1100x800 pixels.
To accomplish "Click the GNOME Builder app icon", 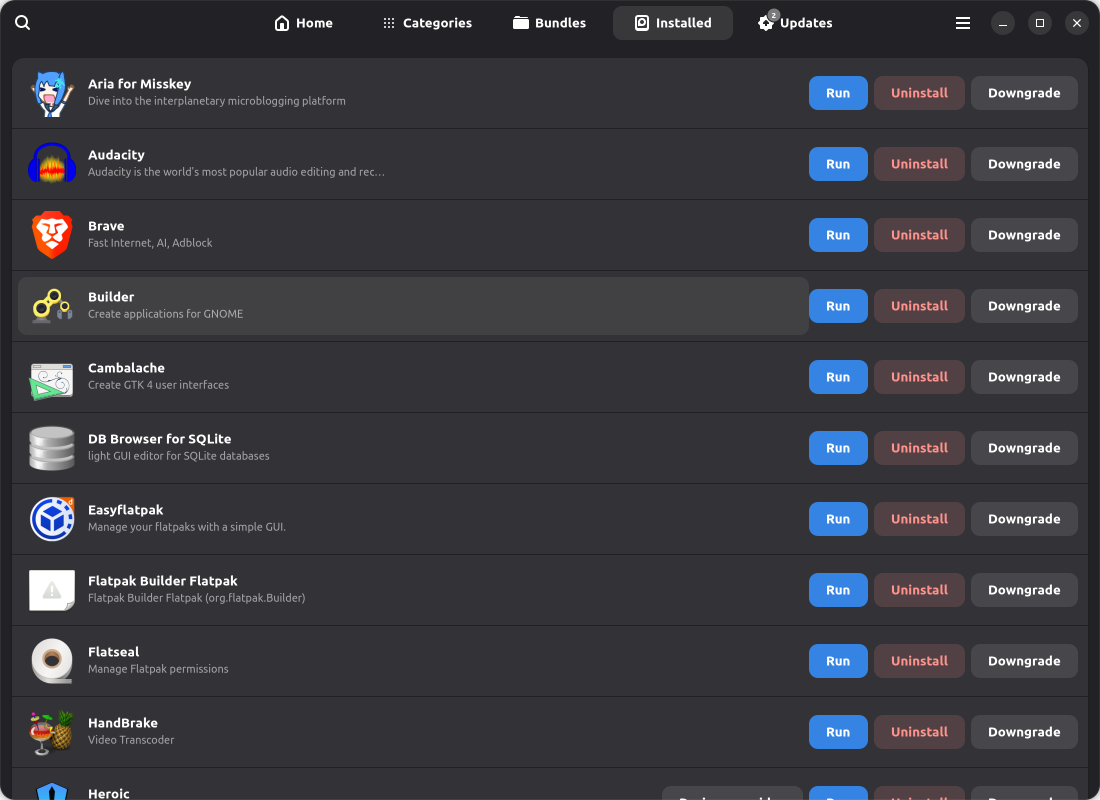I will tap(52, 306).
